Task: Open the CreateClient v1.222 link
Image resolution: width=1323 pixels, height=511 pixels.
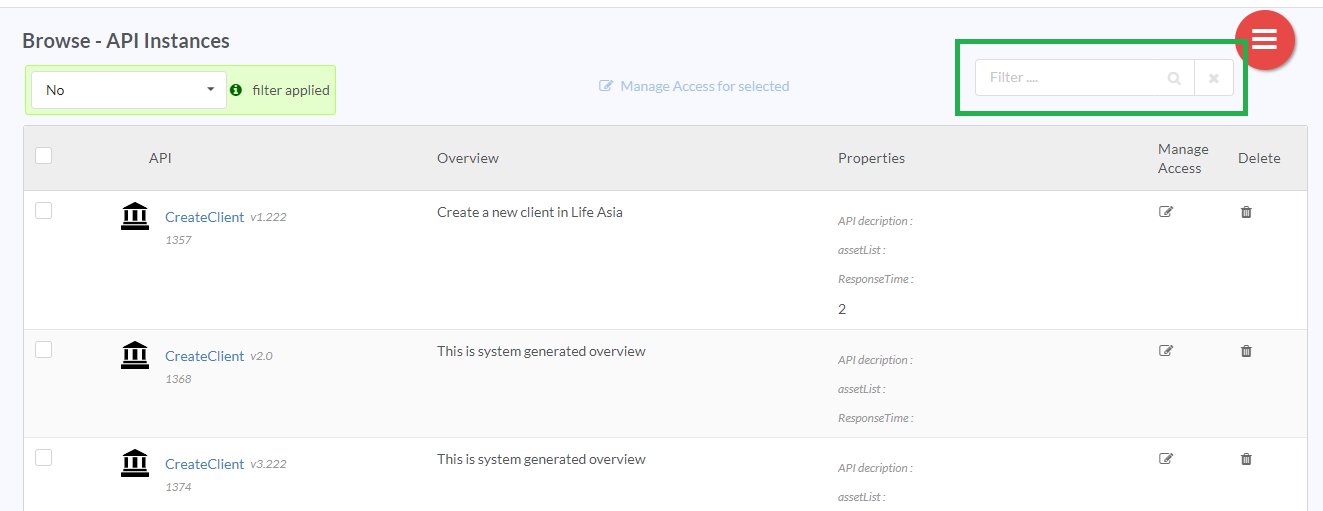Action: point(204,217)
